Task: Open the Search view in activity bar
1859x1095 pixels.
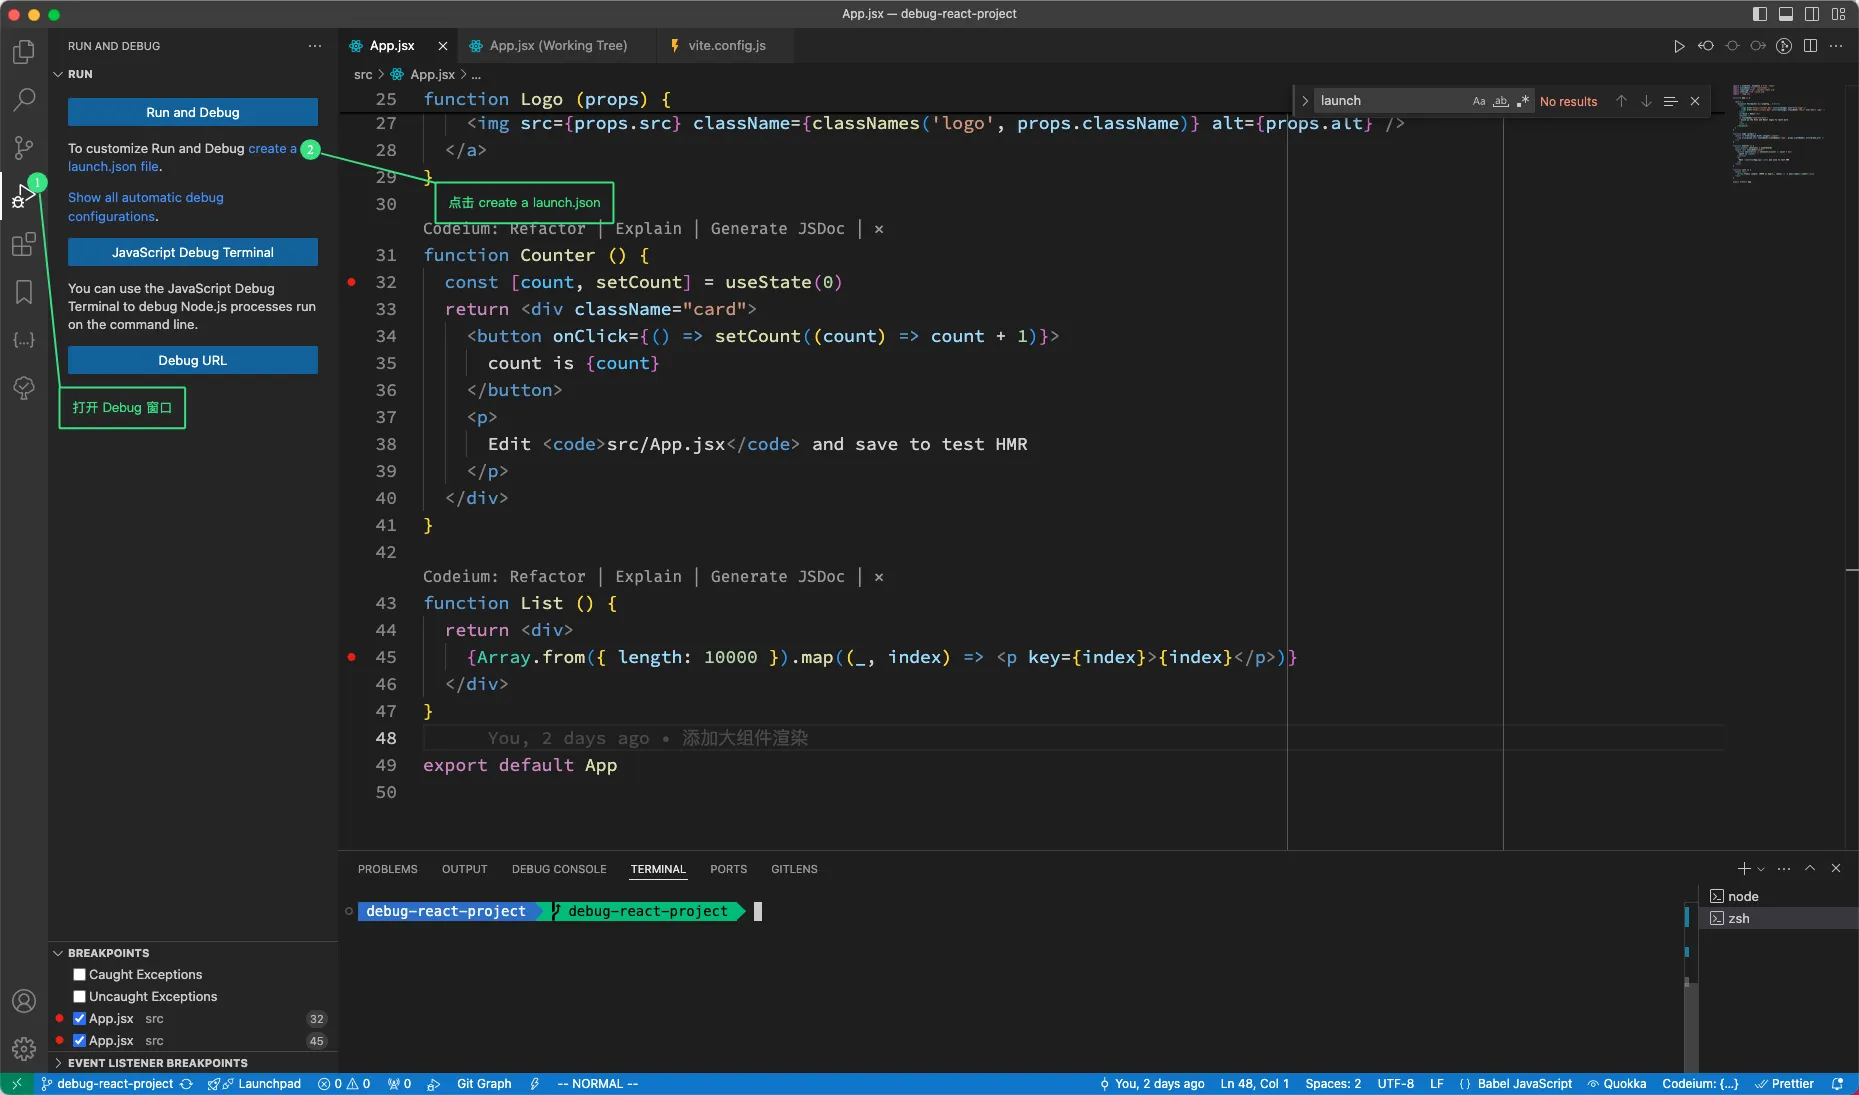Action: coord(24,100)
